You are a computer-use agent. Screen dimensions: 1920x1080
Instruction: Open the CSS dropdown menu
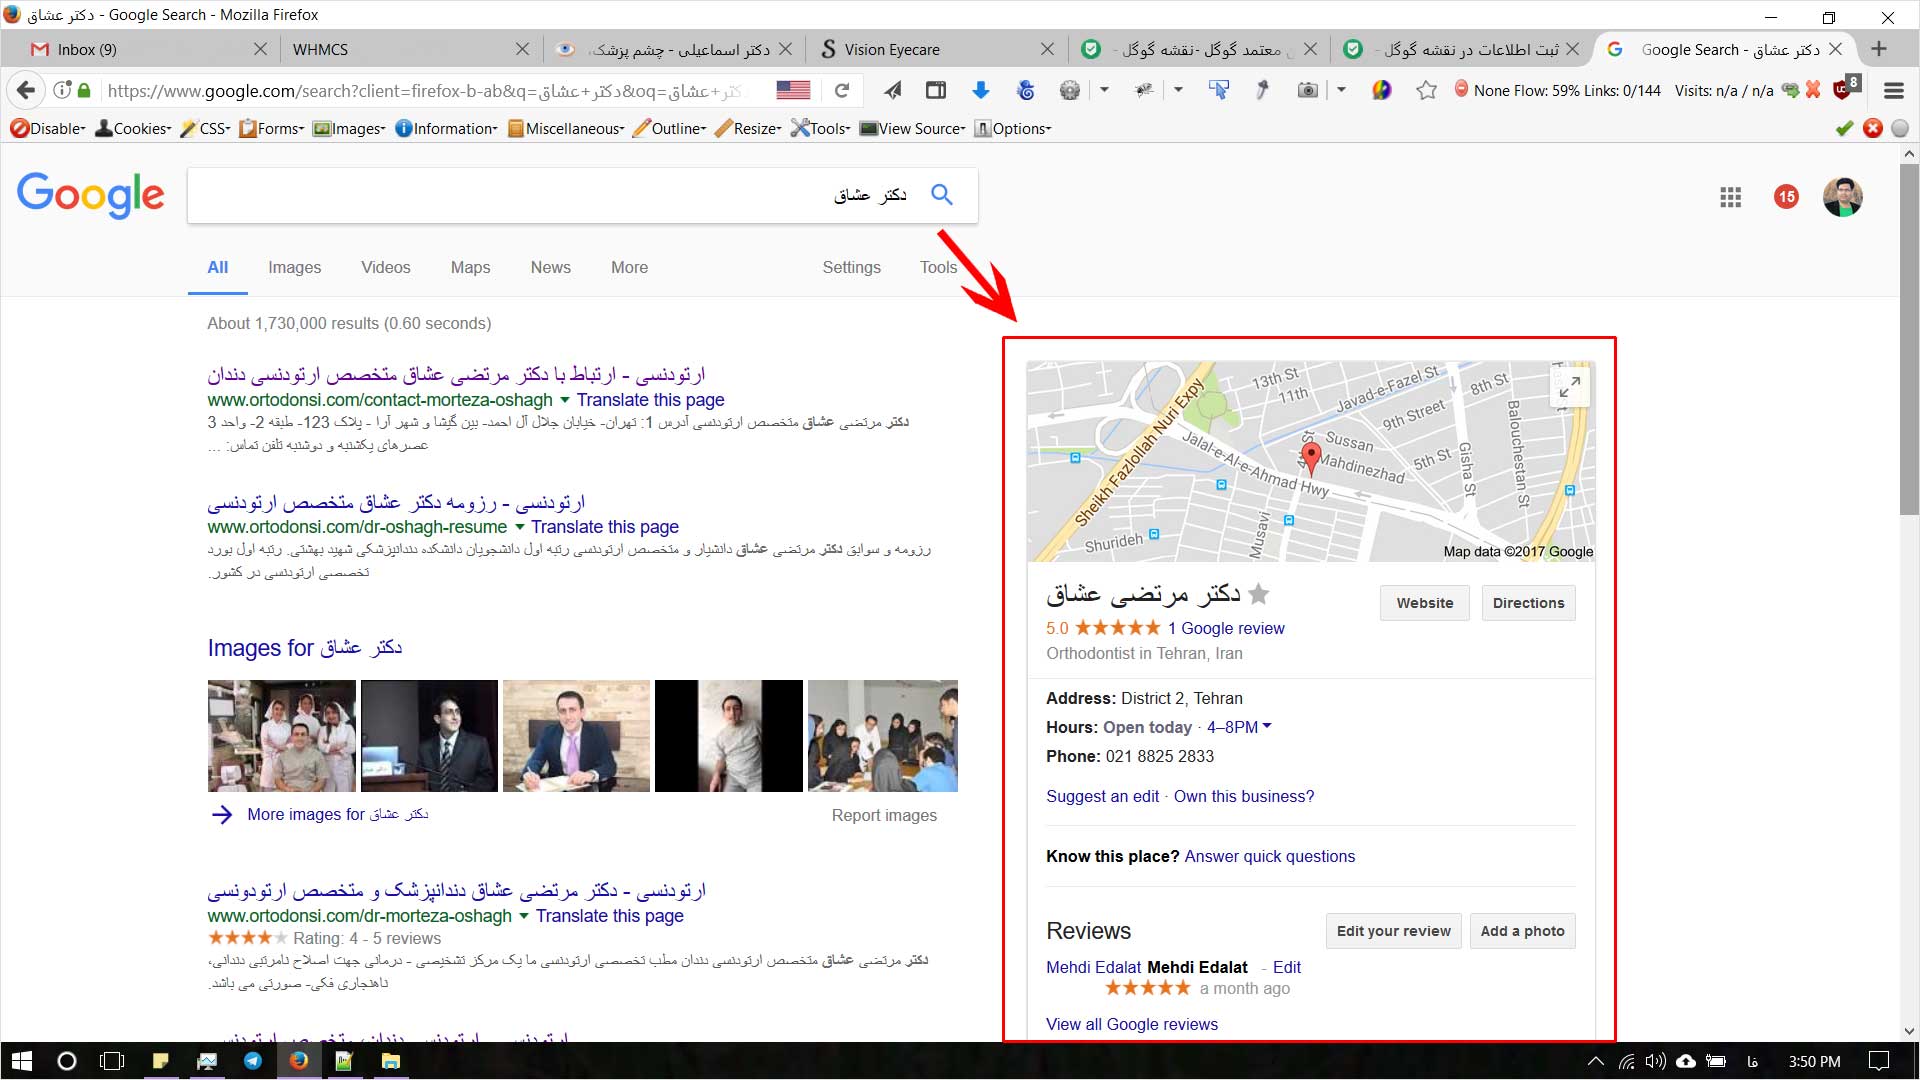click(205, 128)
